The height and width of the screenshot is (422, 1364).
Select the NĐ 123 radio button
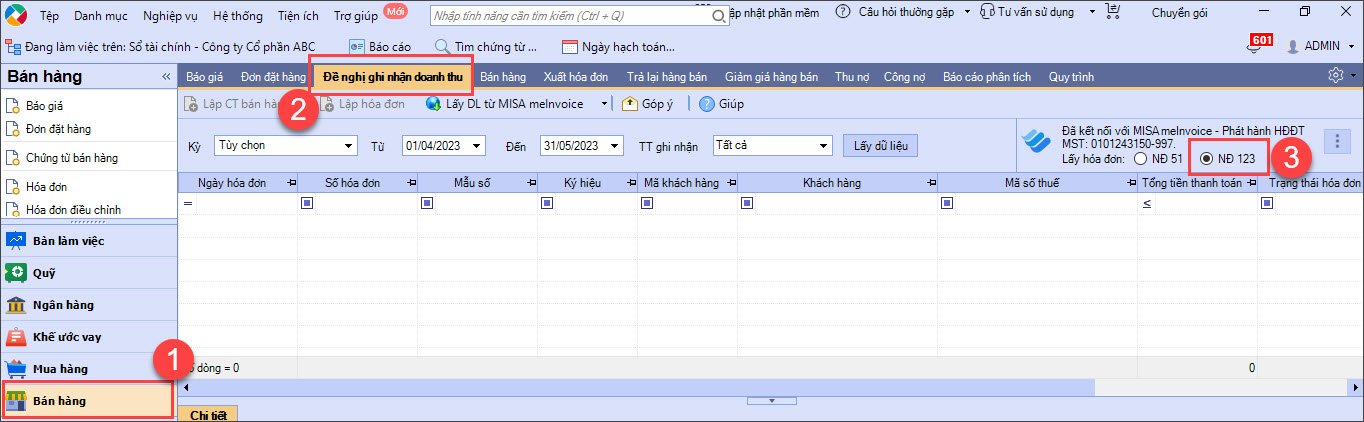(x=1207, y=159)
